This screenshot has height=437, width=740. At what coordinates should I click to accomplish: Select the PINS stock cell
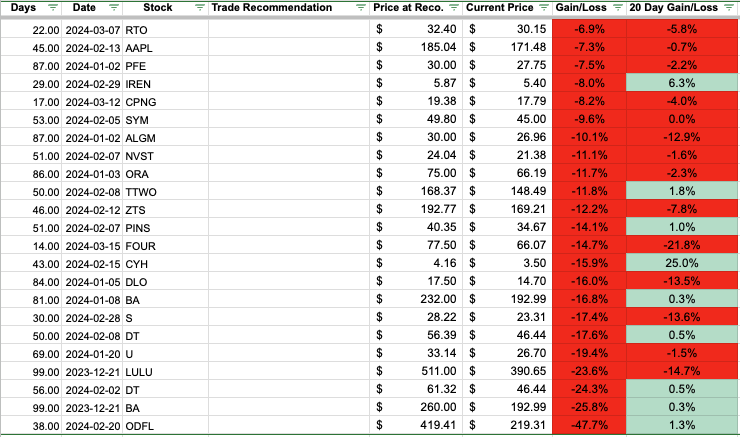[166, 228]
